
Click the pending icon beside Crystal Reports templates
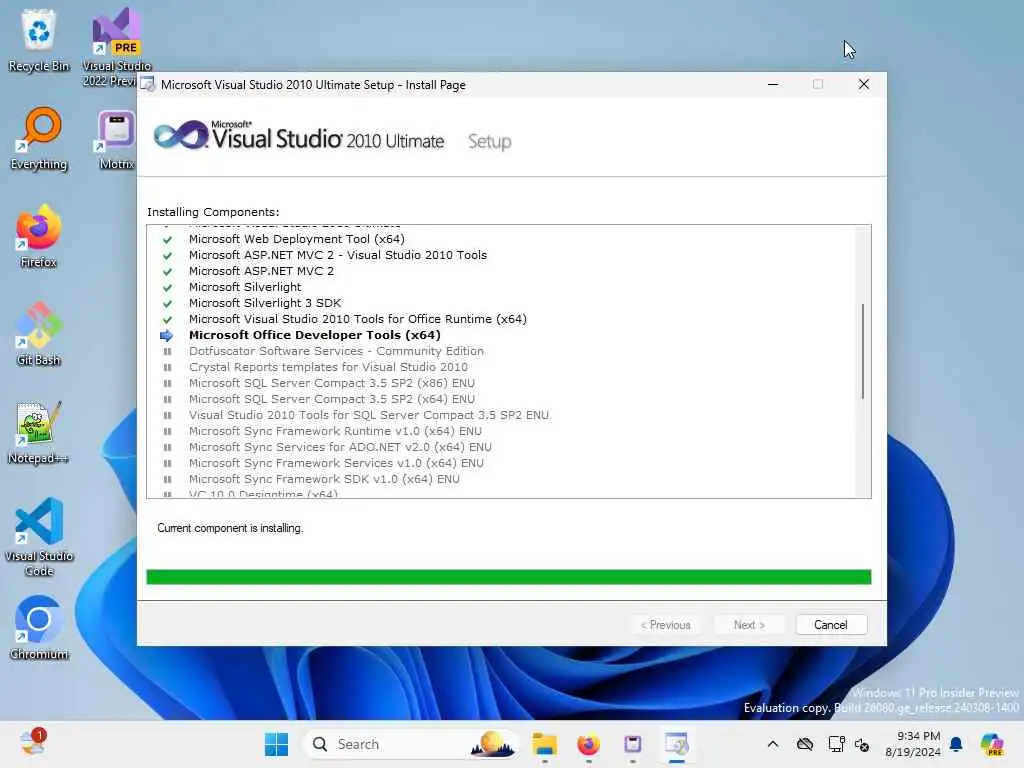[x=167, y=368]
